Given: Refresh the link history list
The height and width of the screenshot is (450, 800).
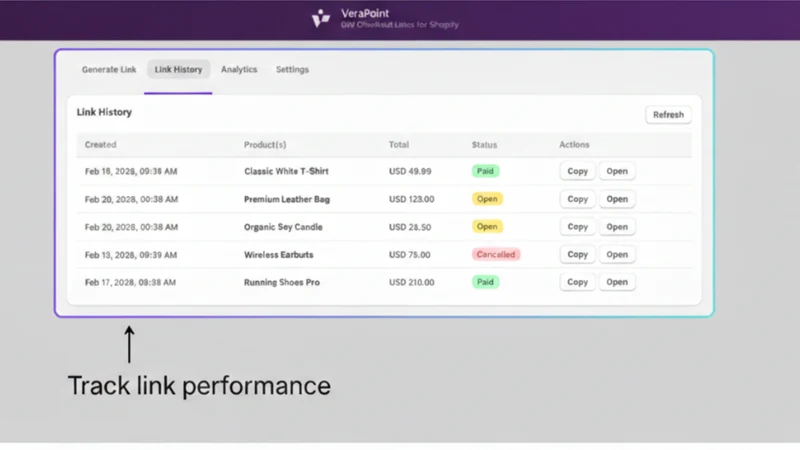Looking at the screenshot, I should 668,115.
